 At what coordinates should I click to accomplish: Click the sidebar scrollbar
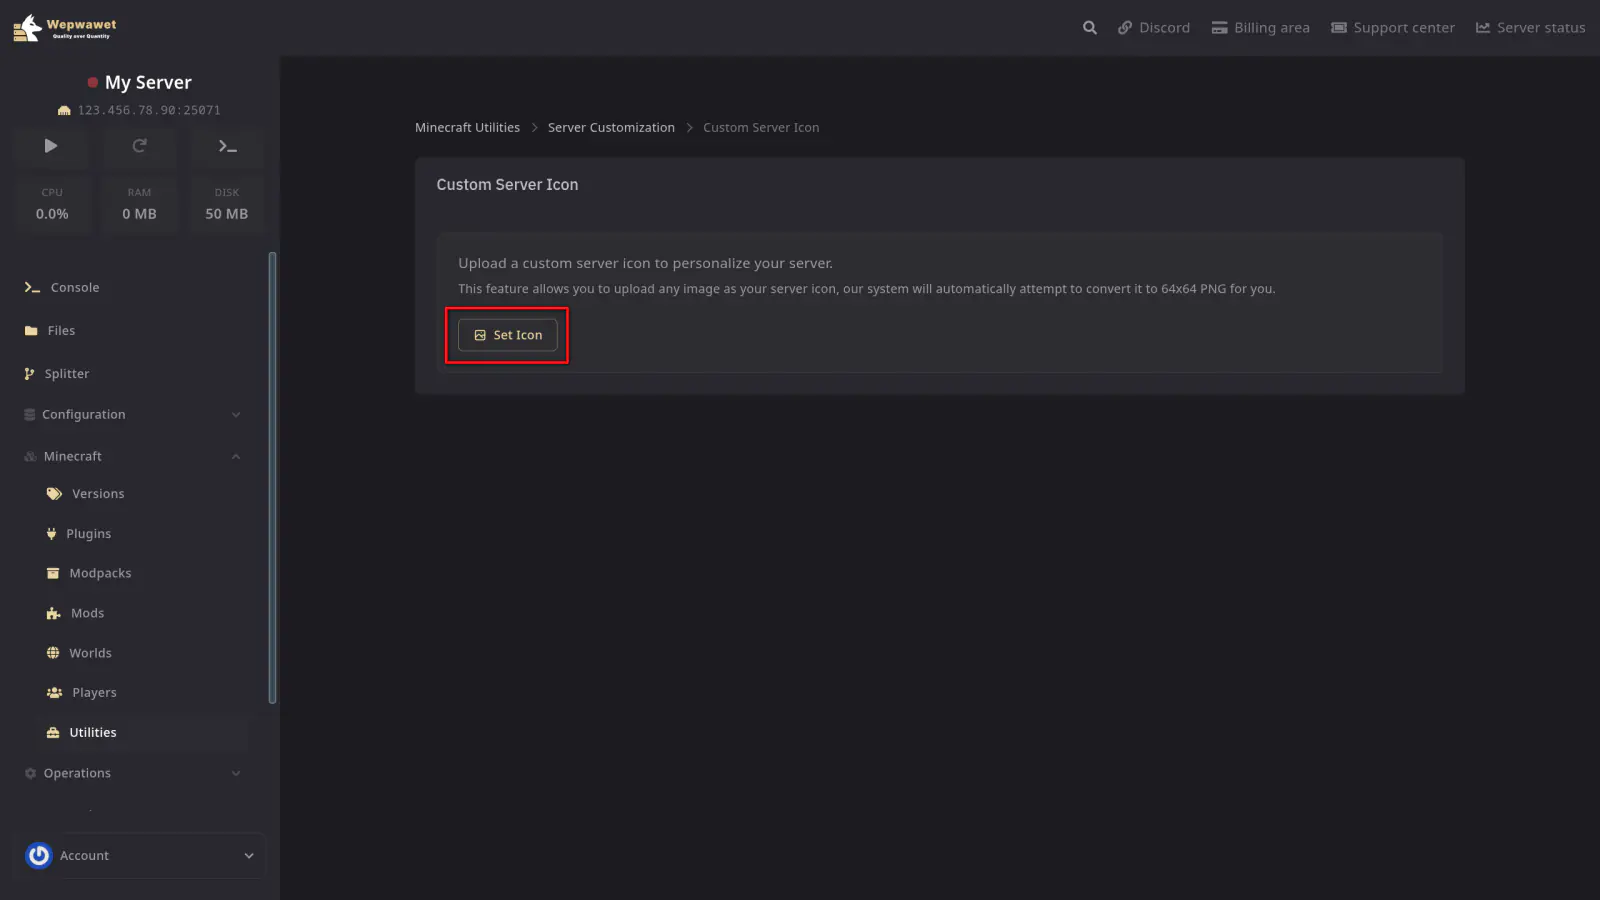[x=272, y=478]
